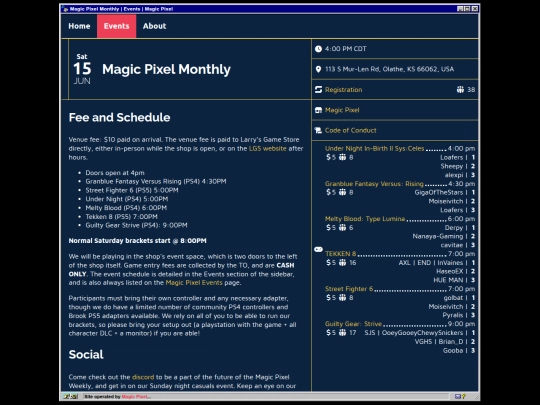Open the Code of Conduct link
The height and width of the screenshot is (405, 540).
tap(351, 130)
